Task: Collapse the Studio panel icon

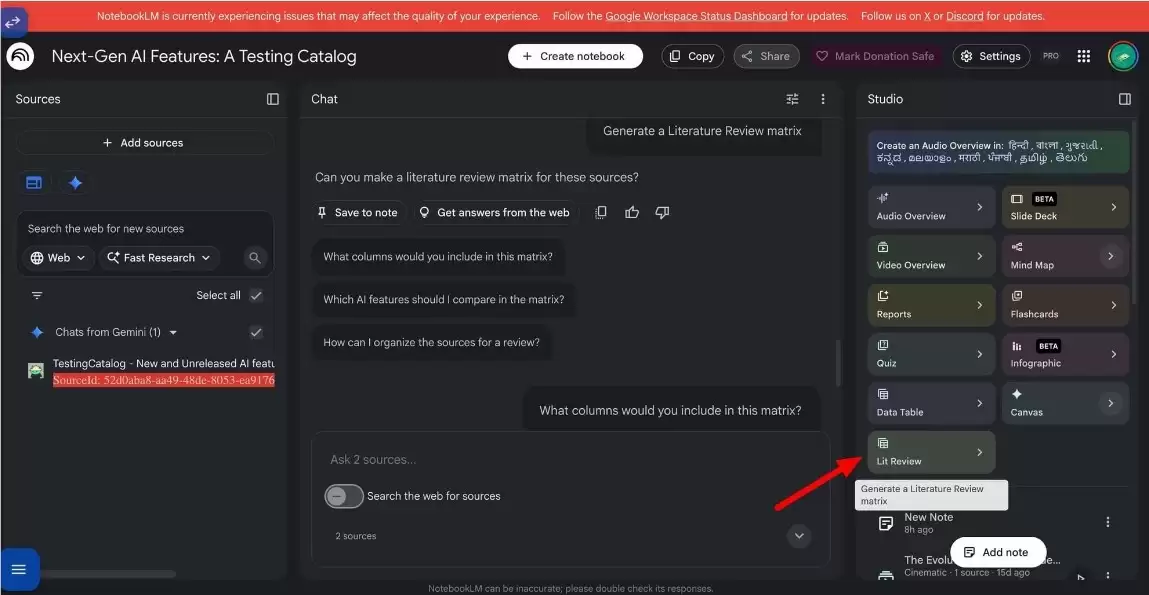Action: click(1125, 99)
